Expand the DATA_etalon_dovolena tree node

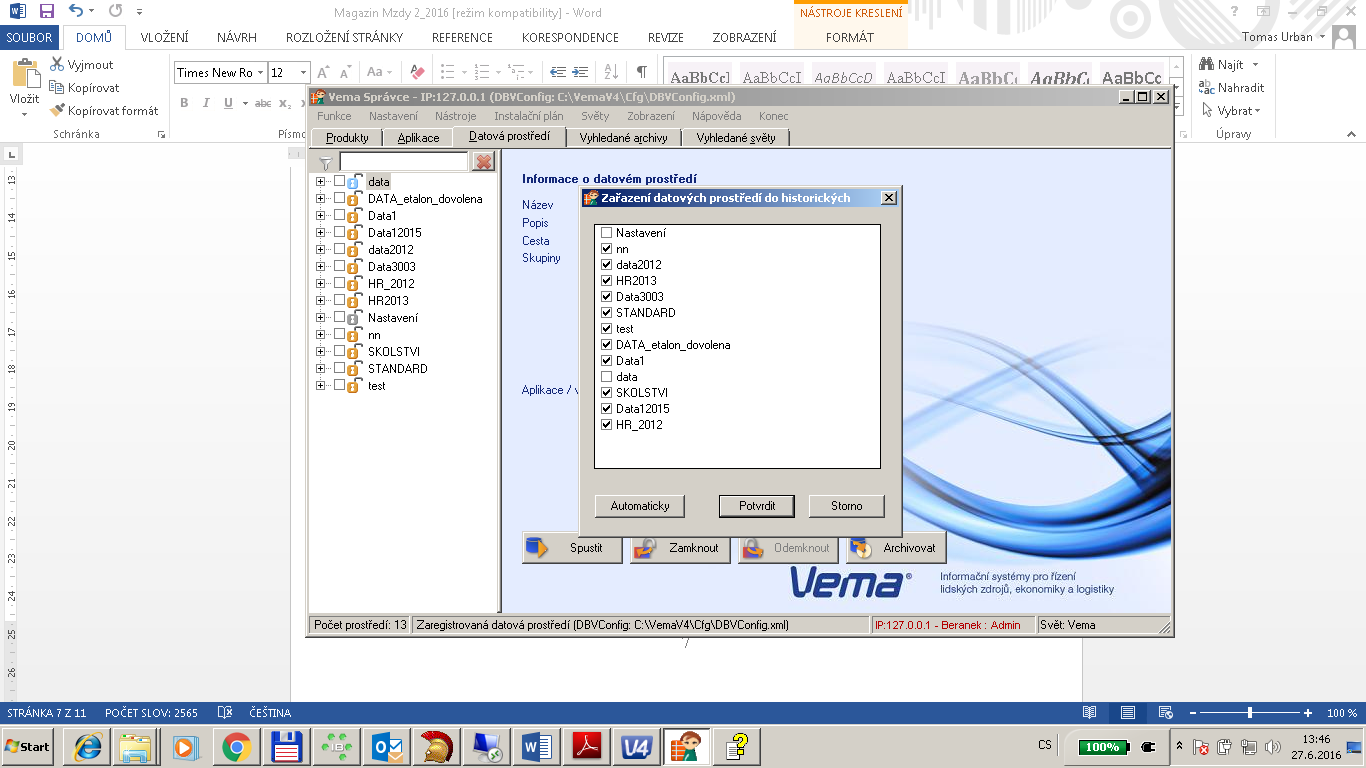point(321,198)
